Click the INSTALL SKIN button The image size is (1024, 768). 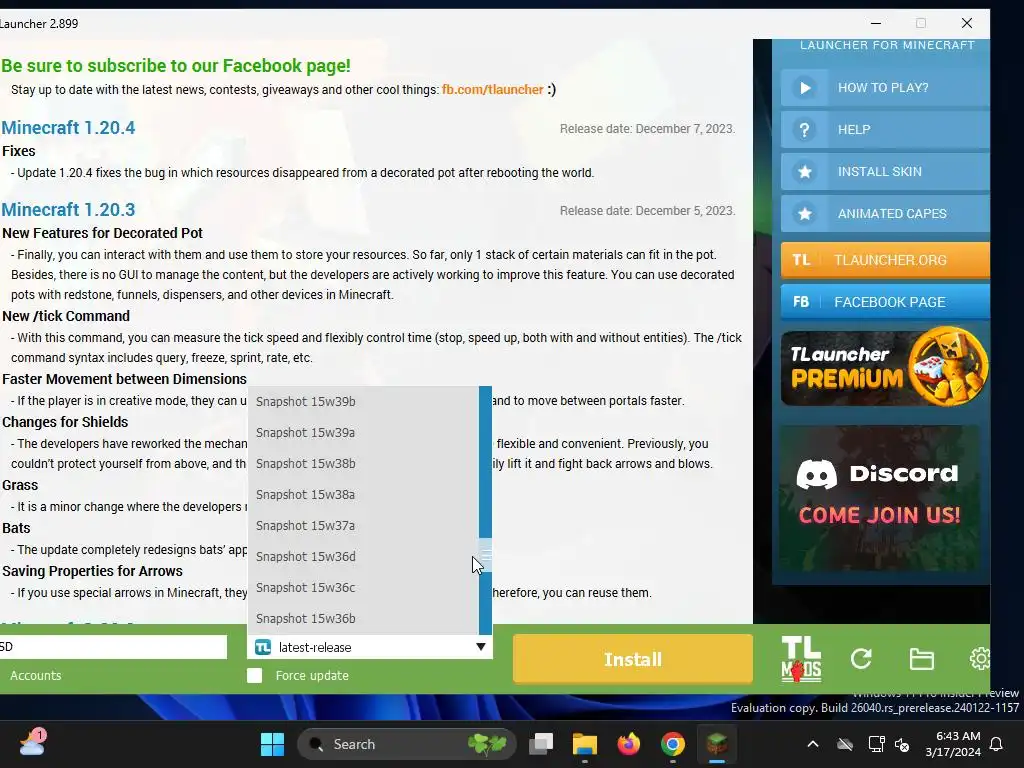(x=885, y=172)
